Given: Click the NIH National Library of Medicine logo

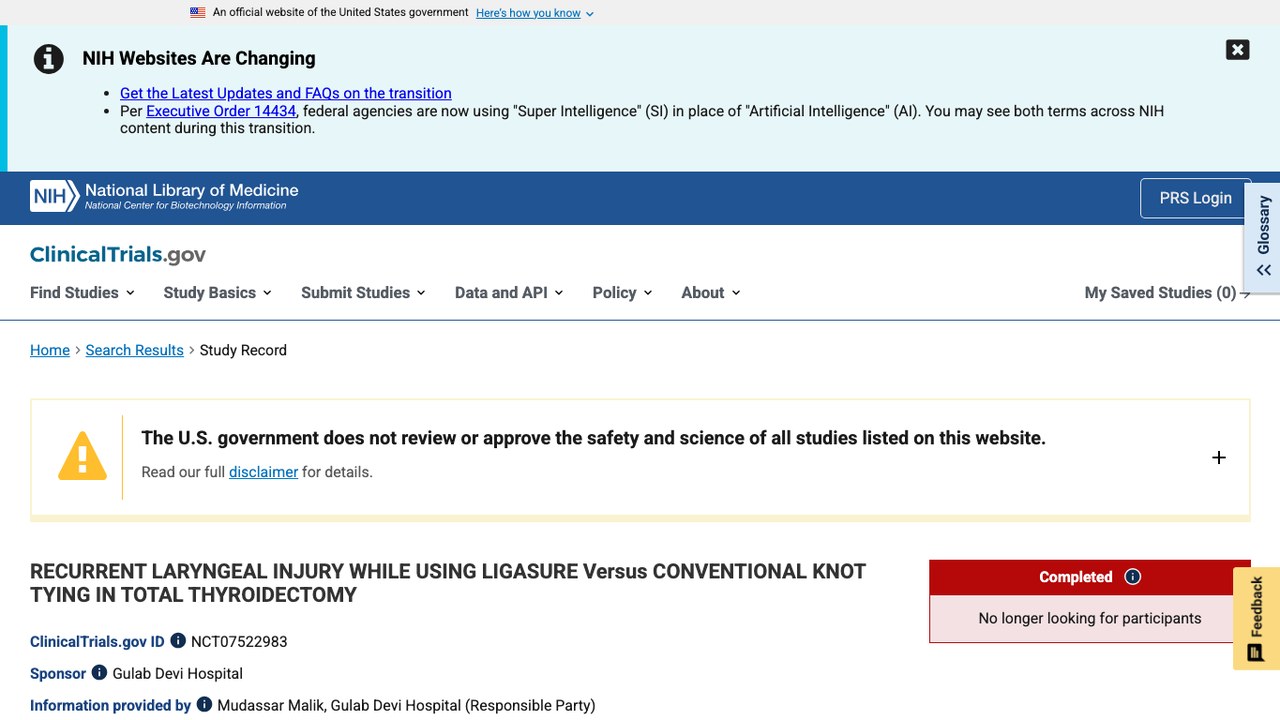Looking at the screenshot, I should click(164, 196).
